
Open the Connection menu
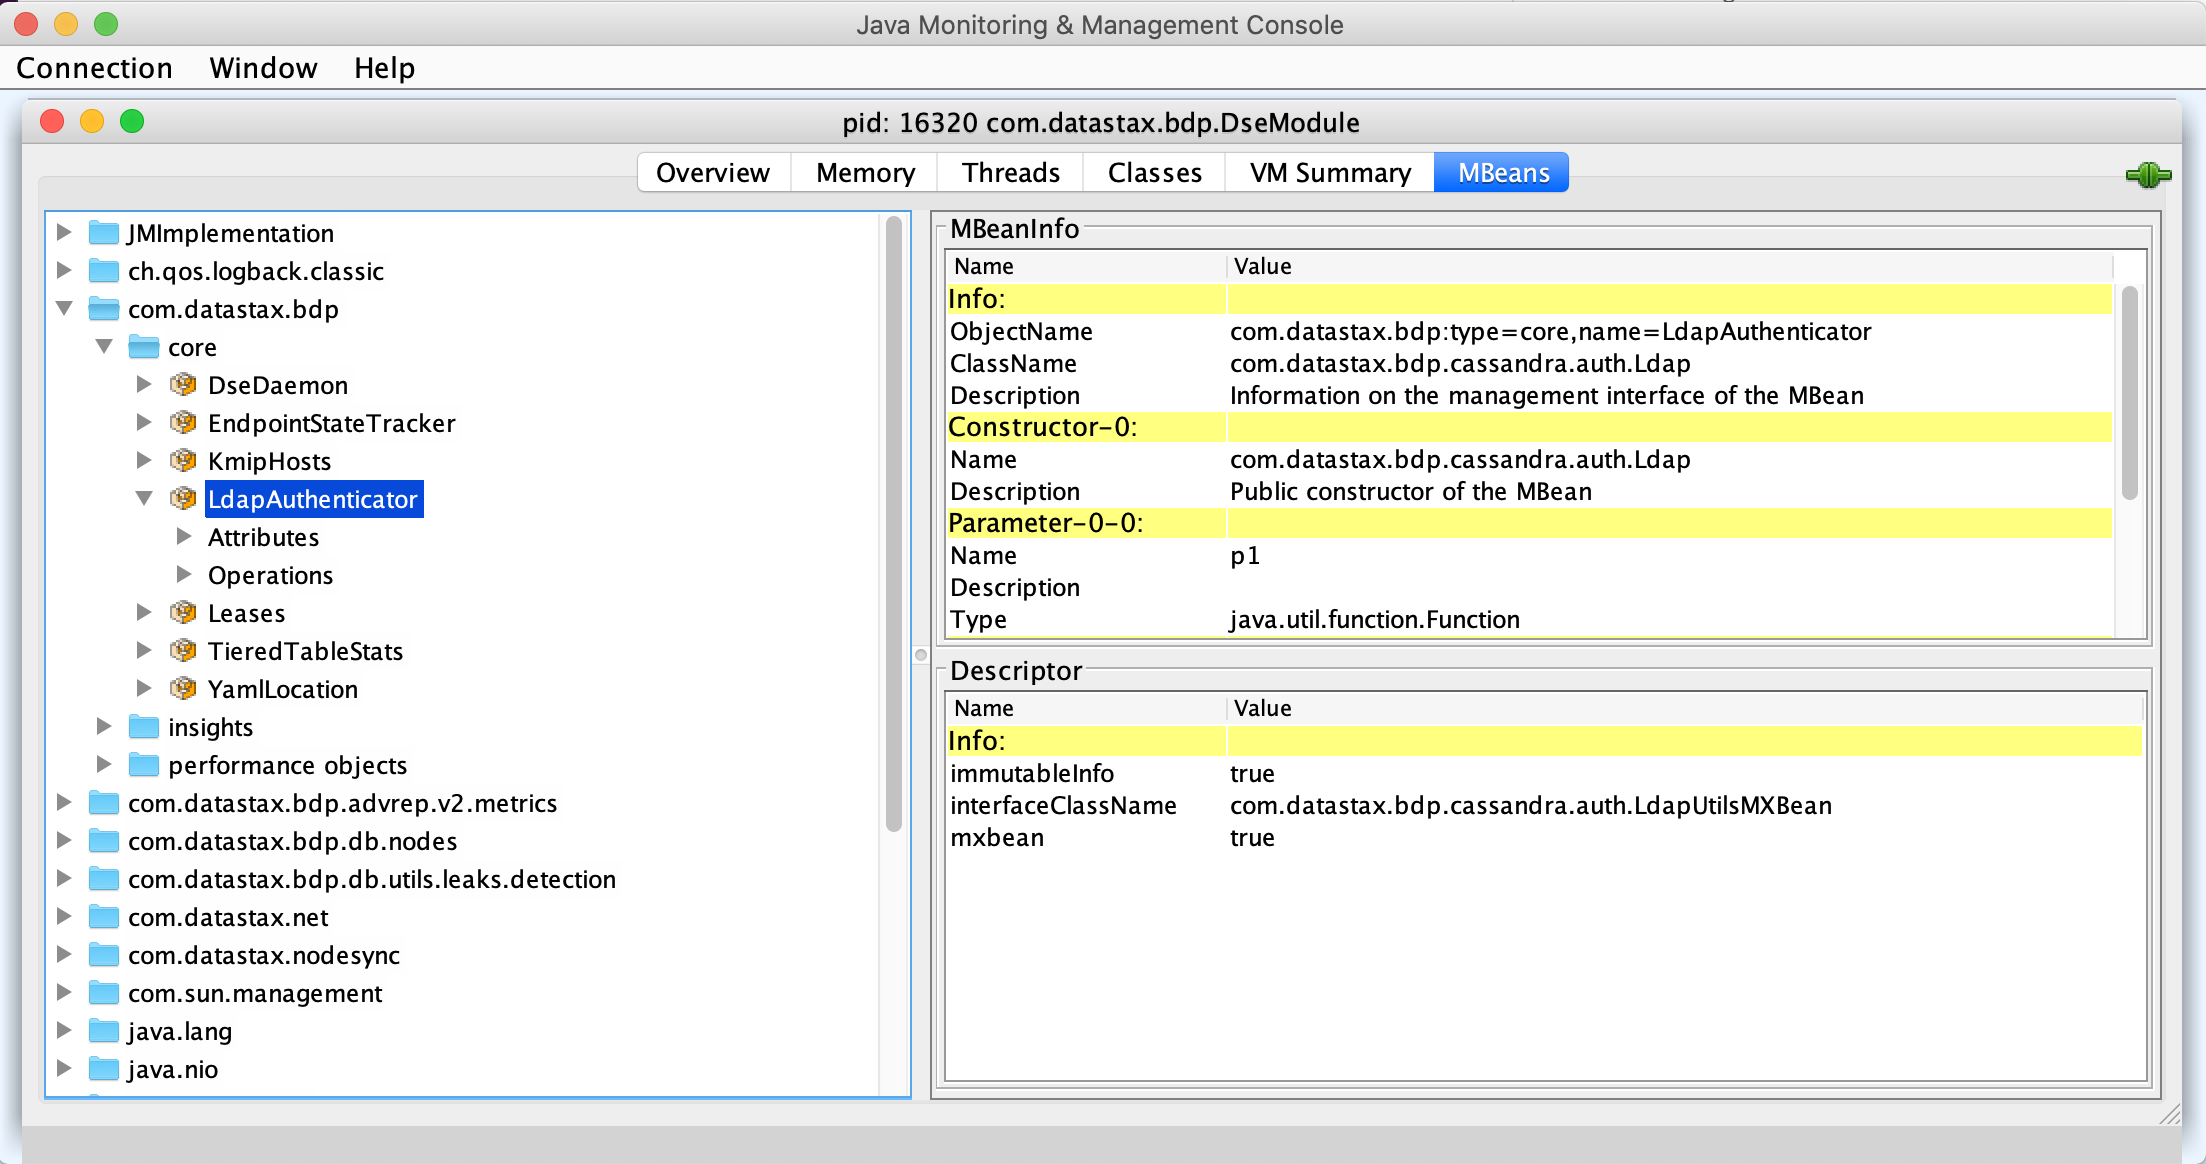pyautogui.click(x=95, y=68)
